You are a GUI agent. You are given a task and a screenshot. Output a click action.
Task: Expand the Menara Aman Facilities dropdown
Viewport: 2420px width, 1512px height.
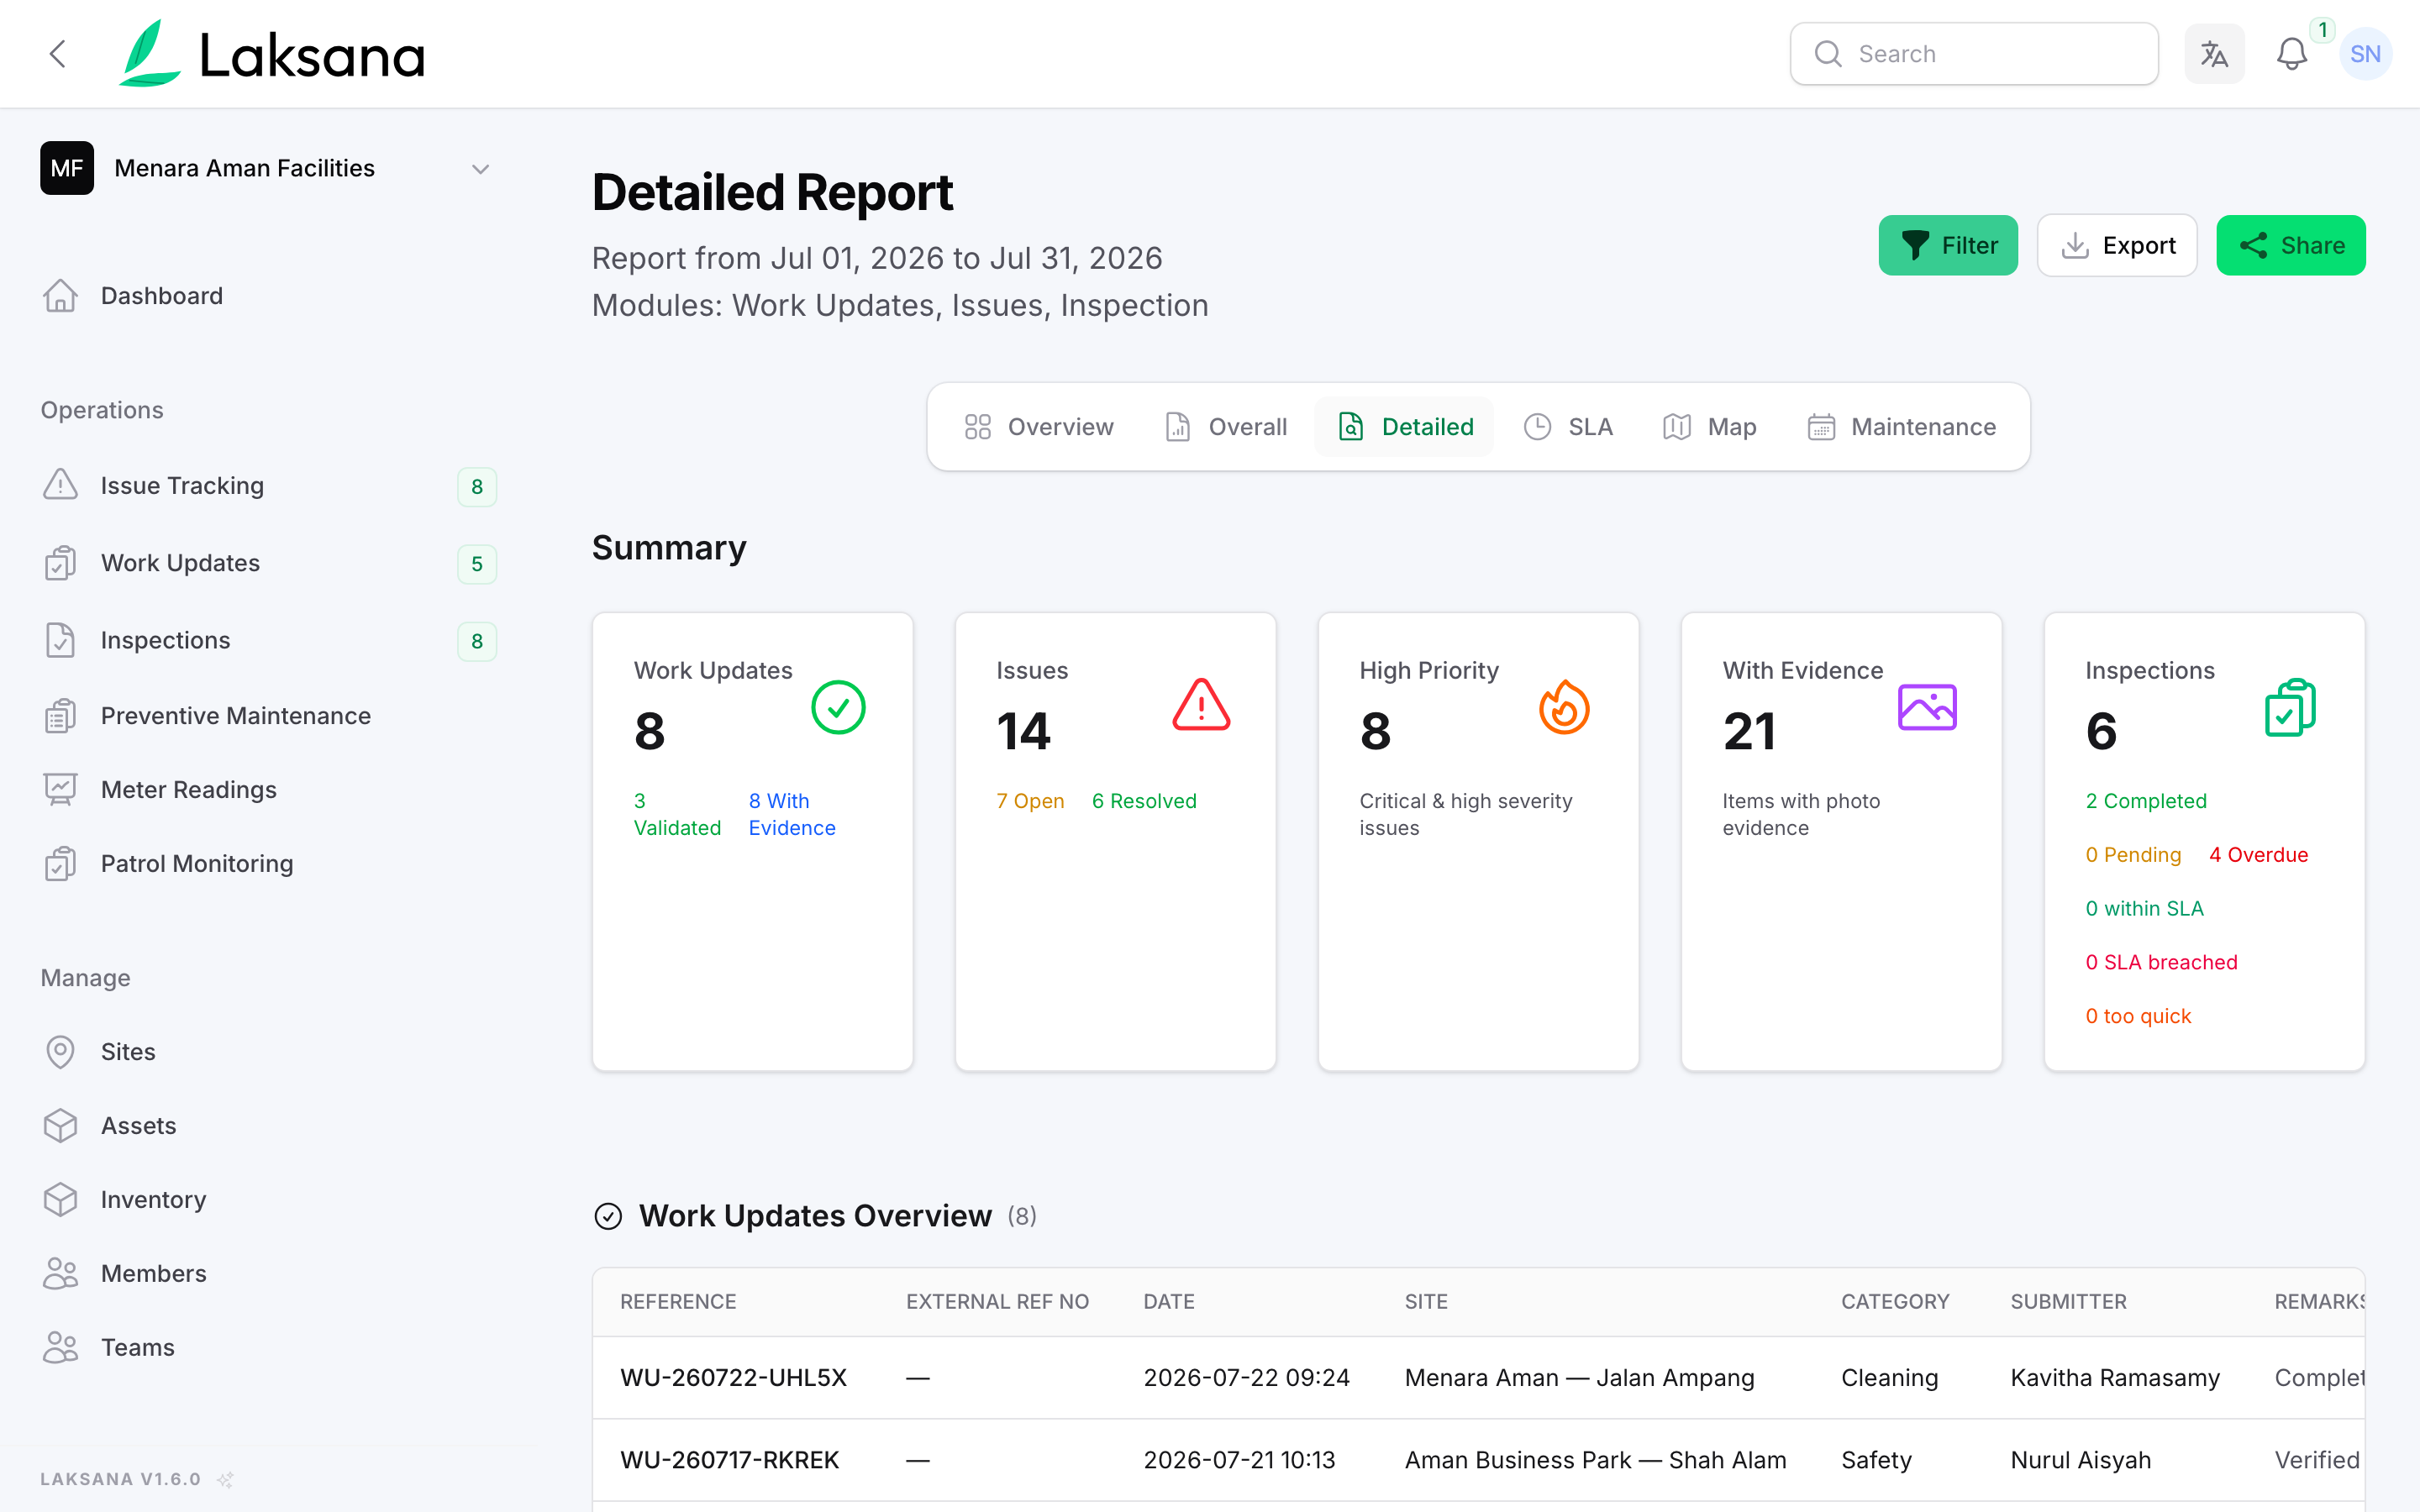pyautogui.click(x=480, y=169)
